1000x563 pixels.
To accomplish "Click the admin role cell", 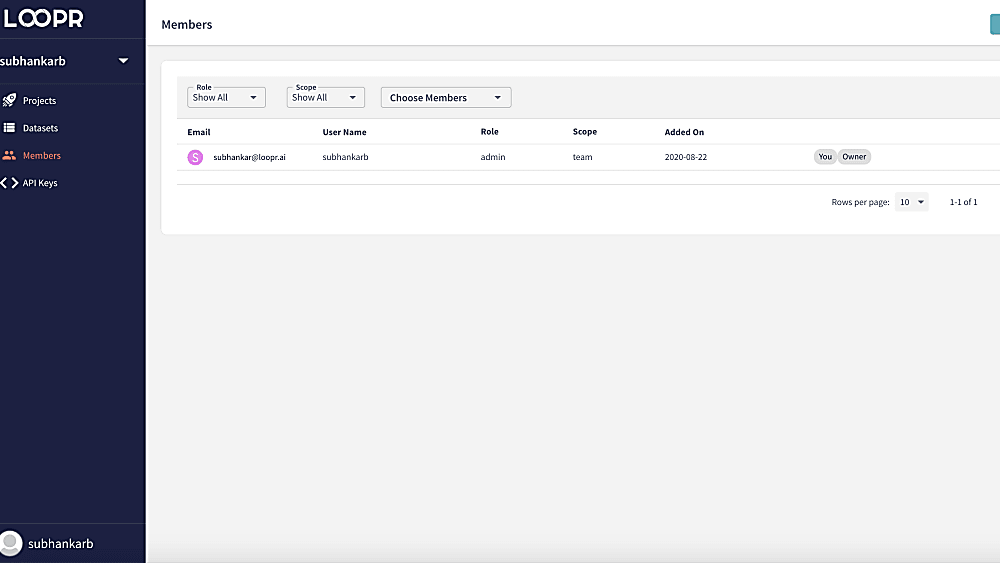I will point(493,157).
